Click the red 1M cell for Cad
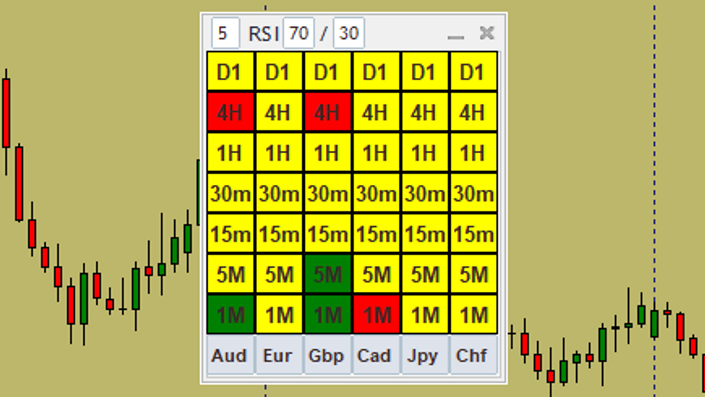Image resolution: width=705 pixels, height=397 pixels. (x=376, y=314)
